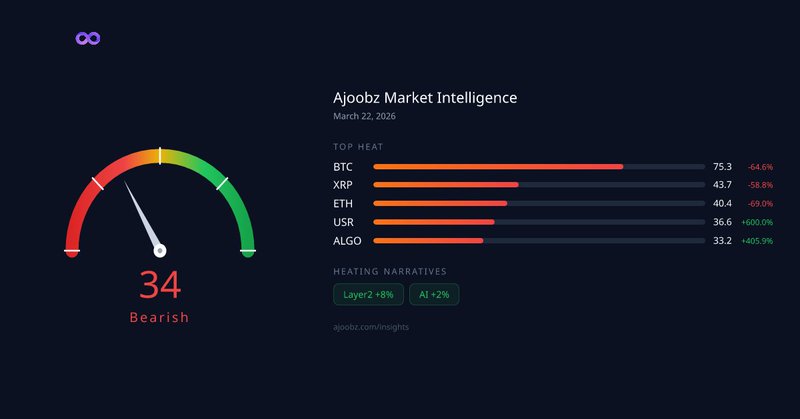This screenshot has height=419, width=800.
Task: Click the green right end of gauge
Action: [247, 251]
